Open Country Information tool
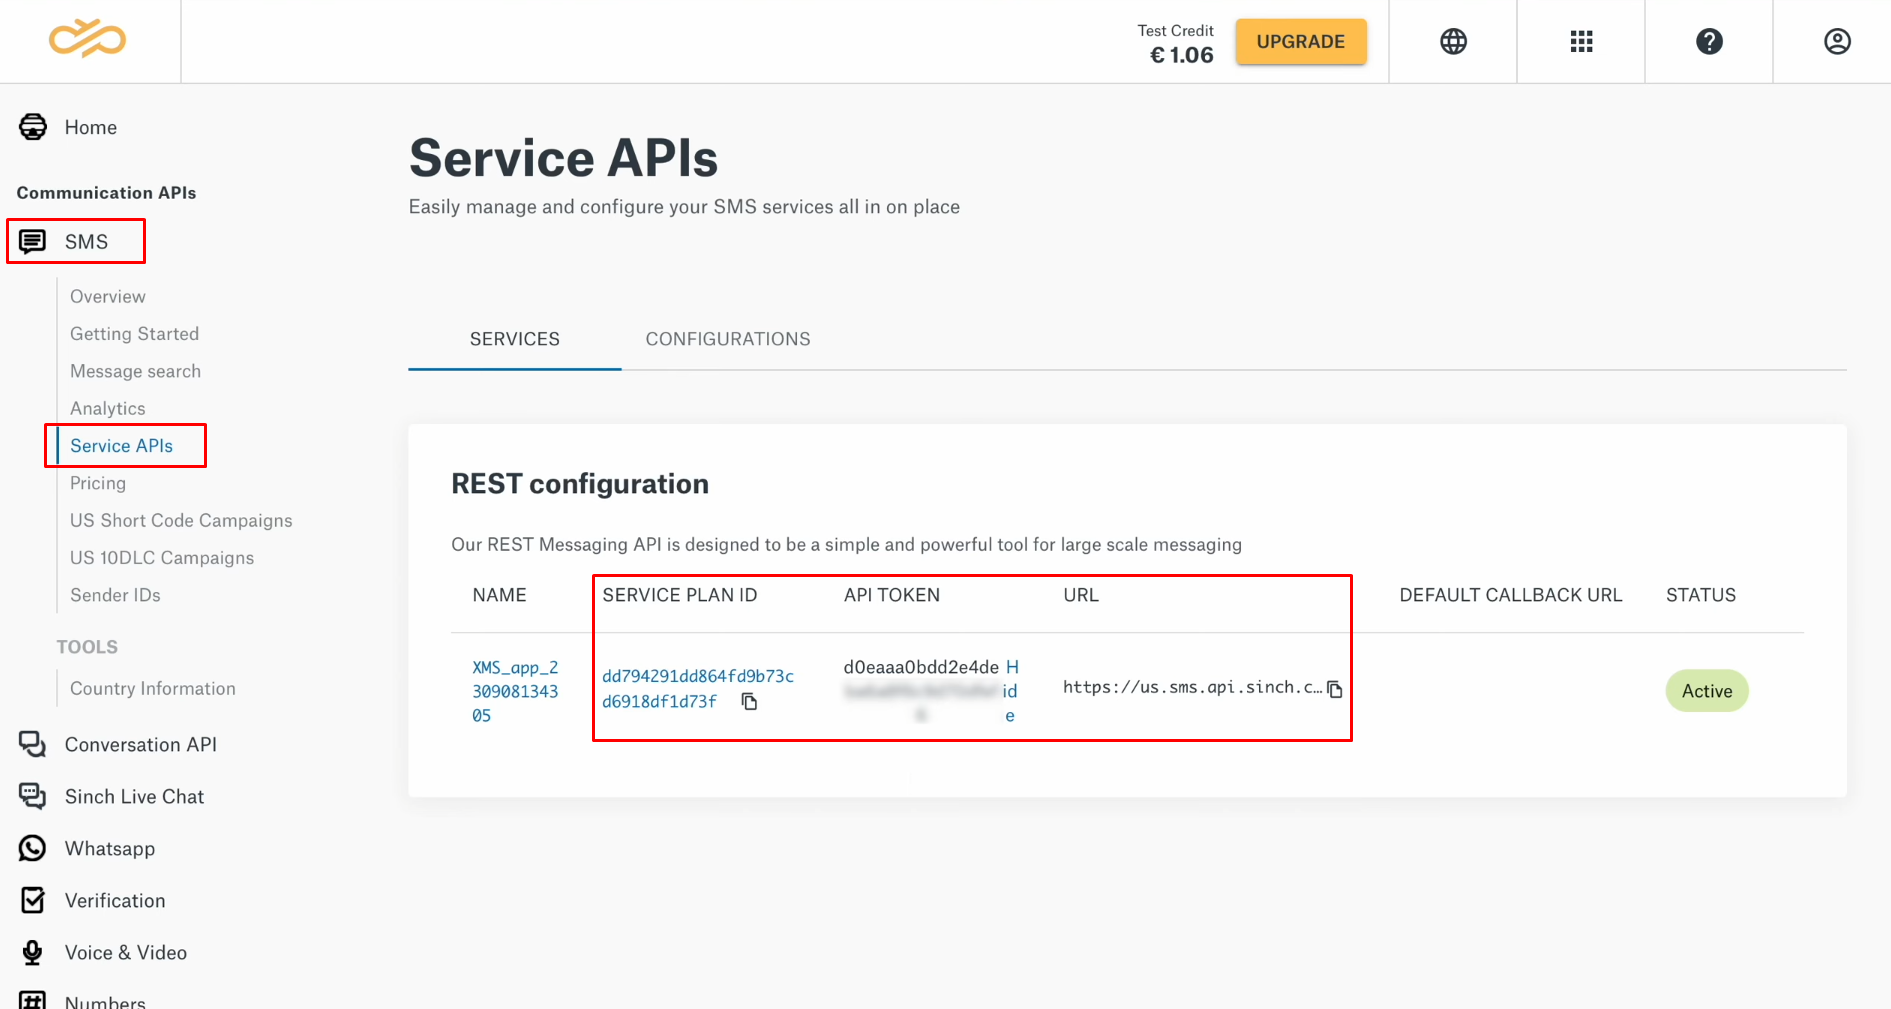Image resolution: width=1891 pixels, height=1009 pixels. [153, 688]
